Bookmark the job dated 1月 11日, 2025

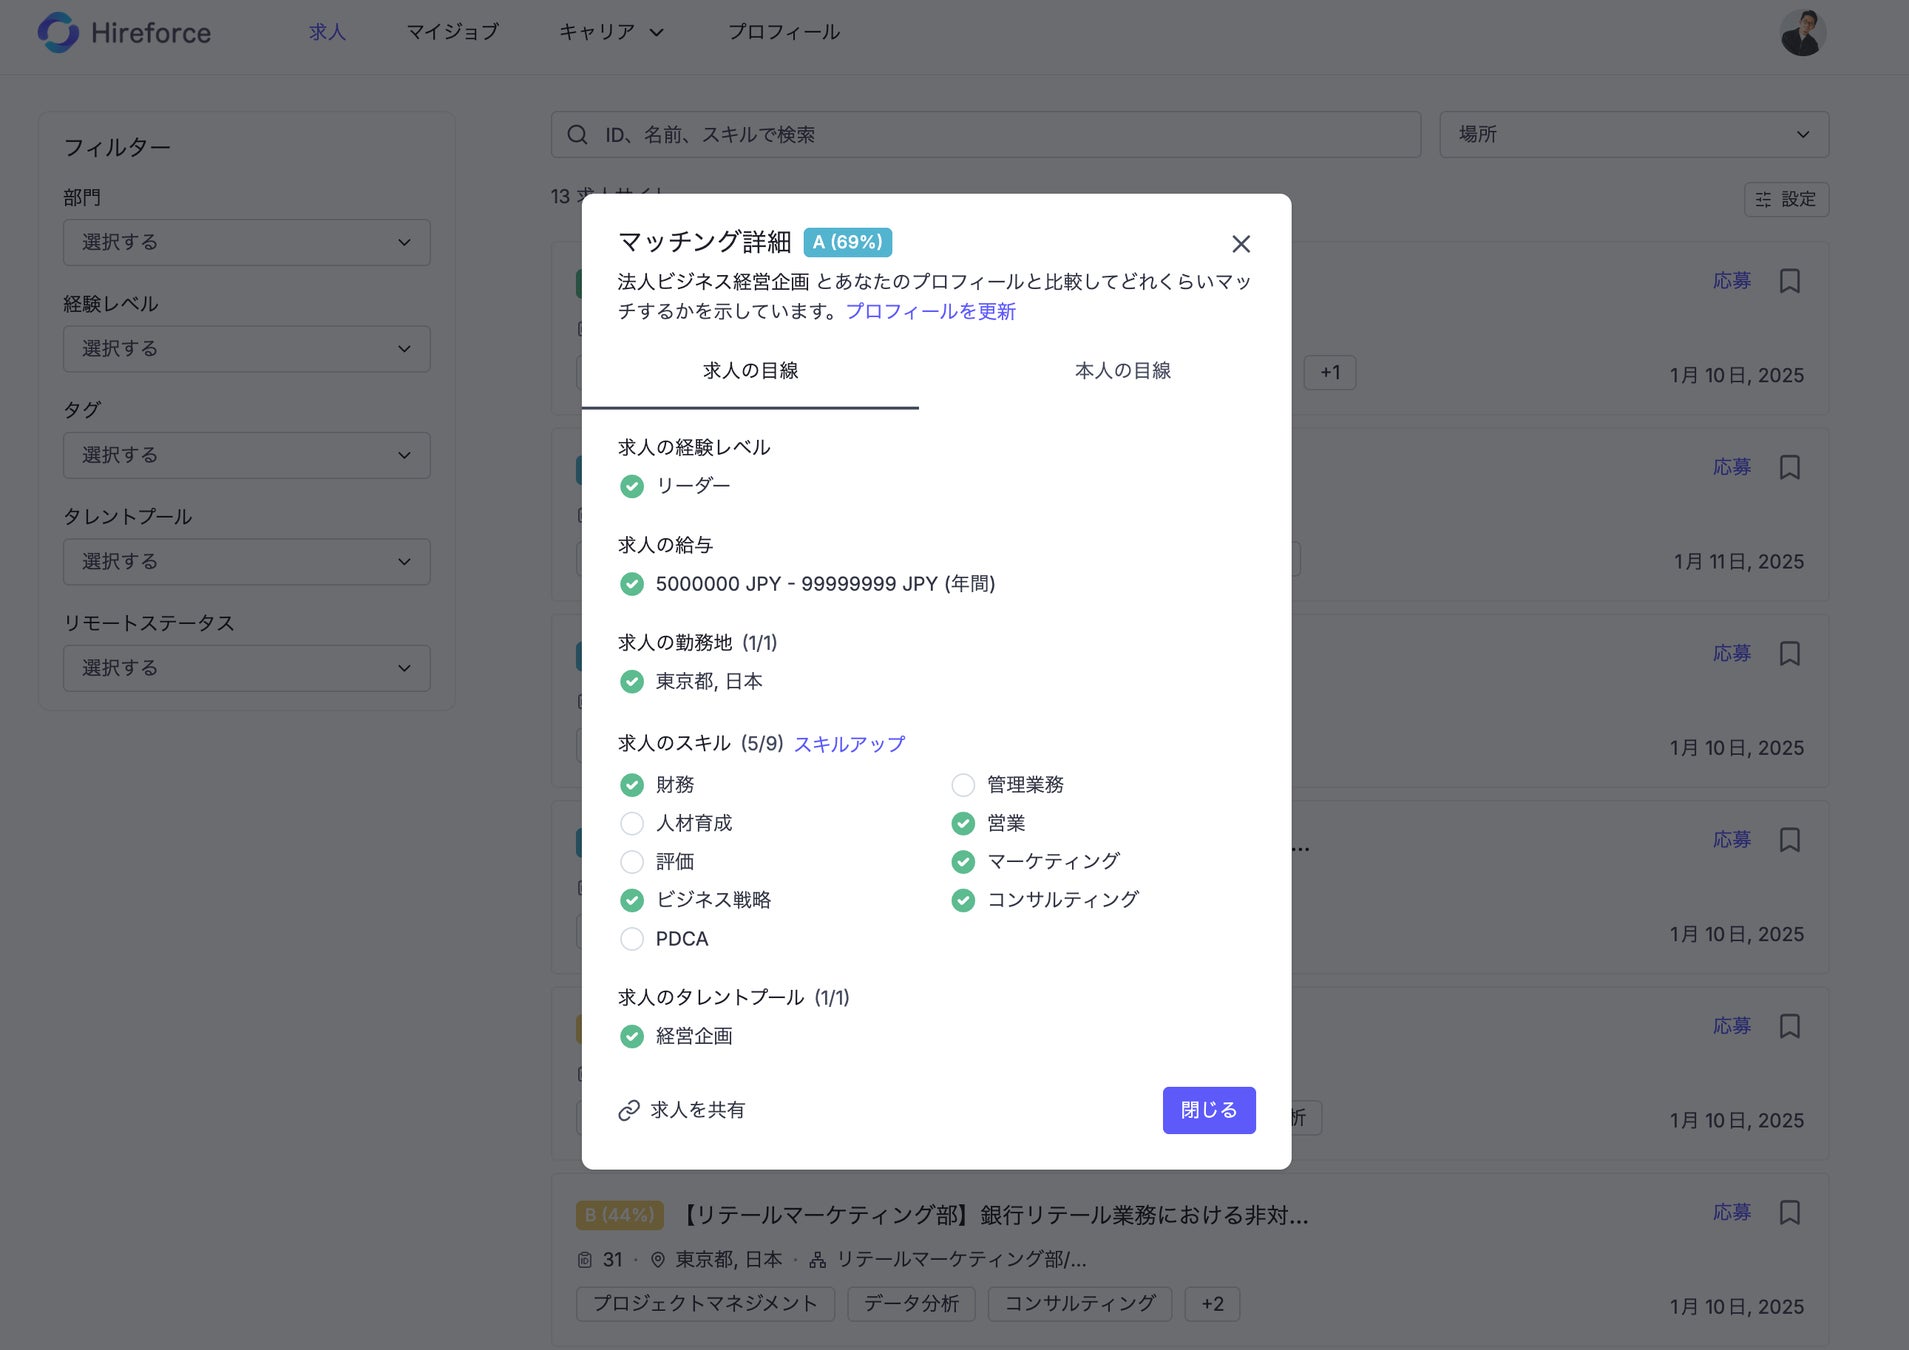(1789, 467)
